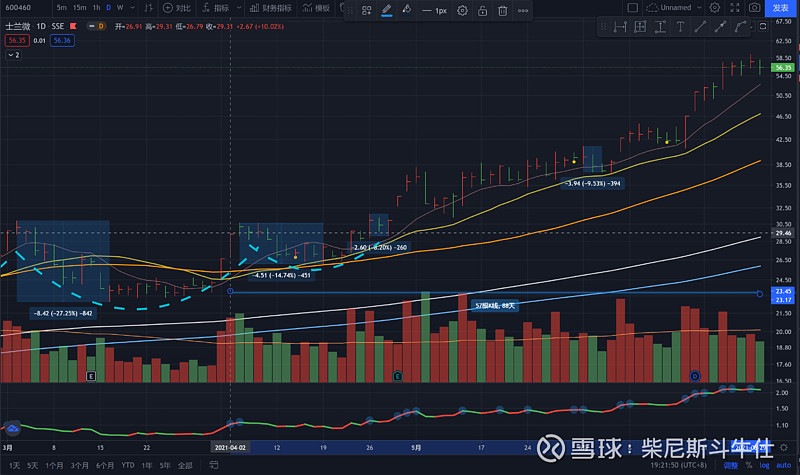The width and height of the screenshot is (800, 475).
Task: Select the date range measure tool
Action: click(x=620, y=27)
